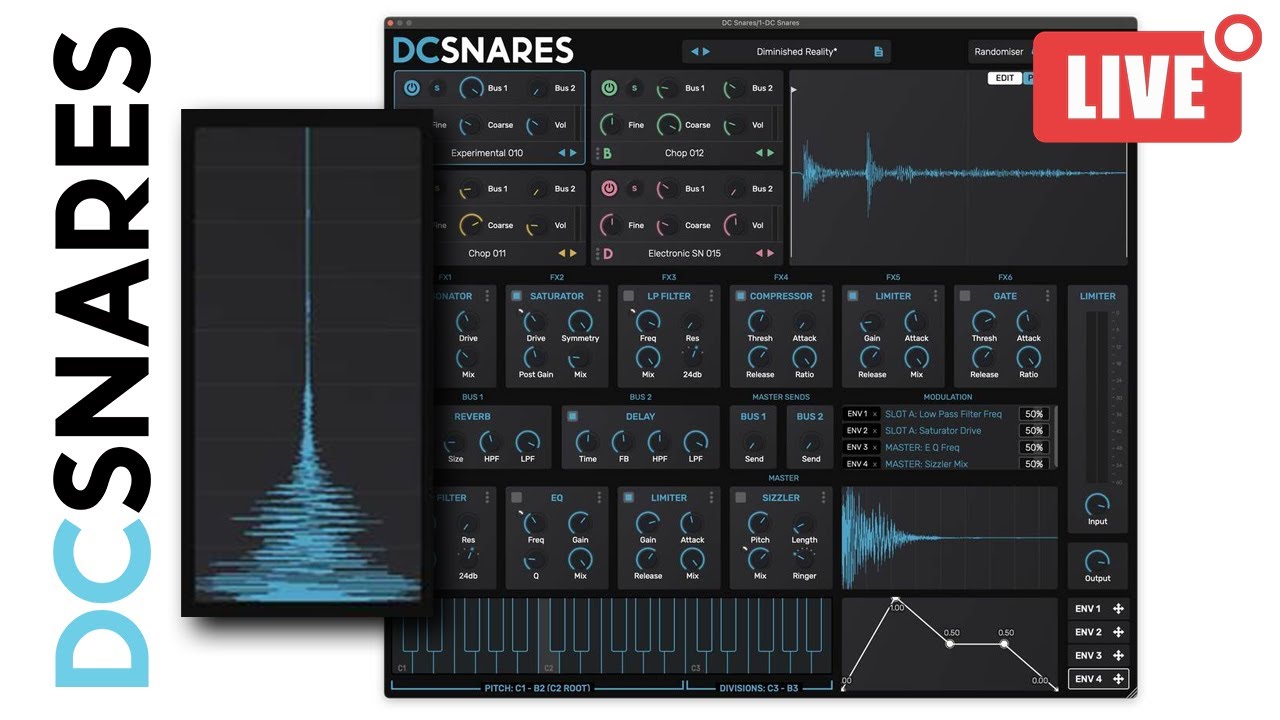Go to previous preset with left arrow
Screen dimensions: 1280x720
[695, 51]
